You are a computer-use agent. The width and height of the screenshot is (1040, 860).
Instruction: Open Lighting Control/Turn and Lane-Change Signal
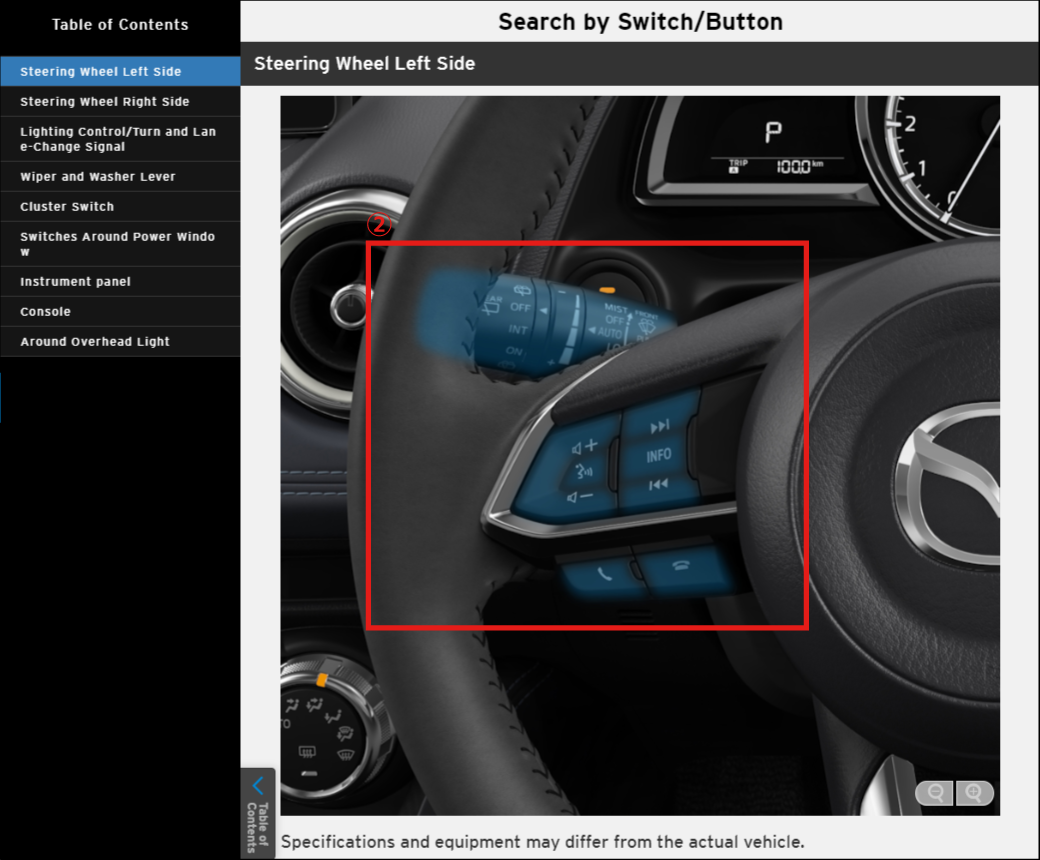click(x=118, y=139)
